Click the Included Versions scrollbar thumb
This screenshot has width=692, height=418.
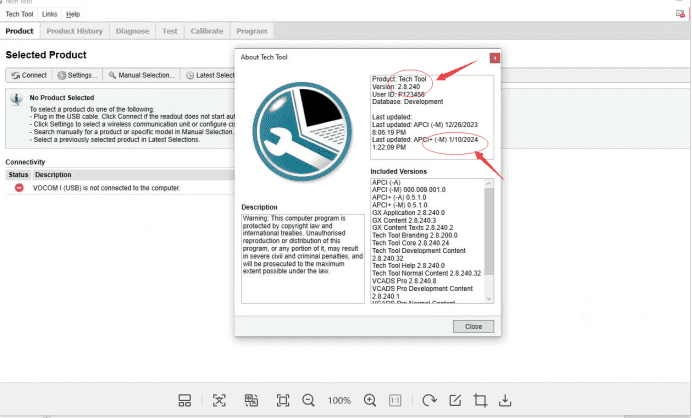(489, 231)
